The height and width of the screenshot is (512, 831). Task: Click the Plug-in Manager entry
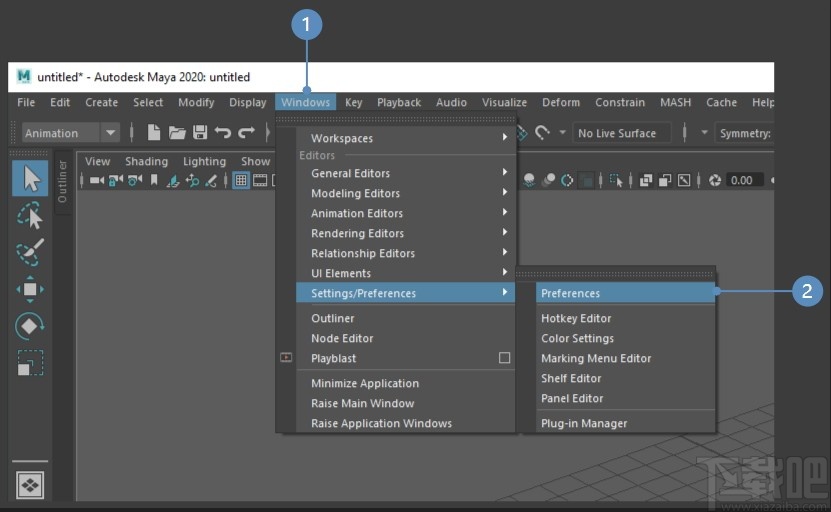(584, 423)
